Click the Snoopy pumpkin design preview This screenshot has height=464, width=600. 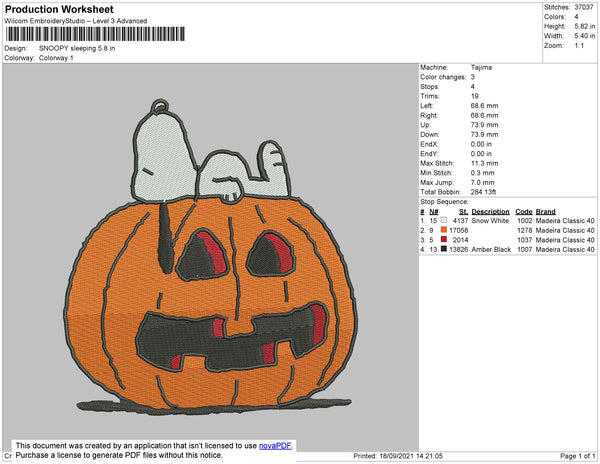coord(210,257)
